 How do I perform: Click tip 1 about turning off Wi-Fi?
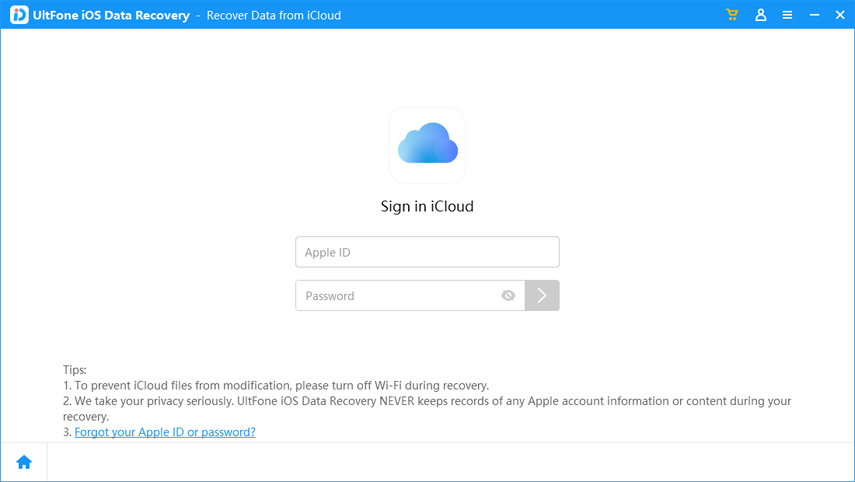tap(276, 385)
